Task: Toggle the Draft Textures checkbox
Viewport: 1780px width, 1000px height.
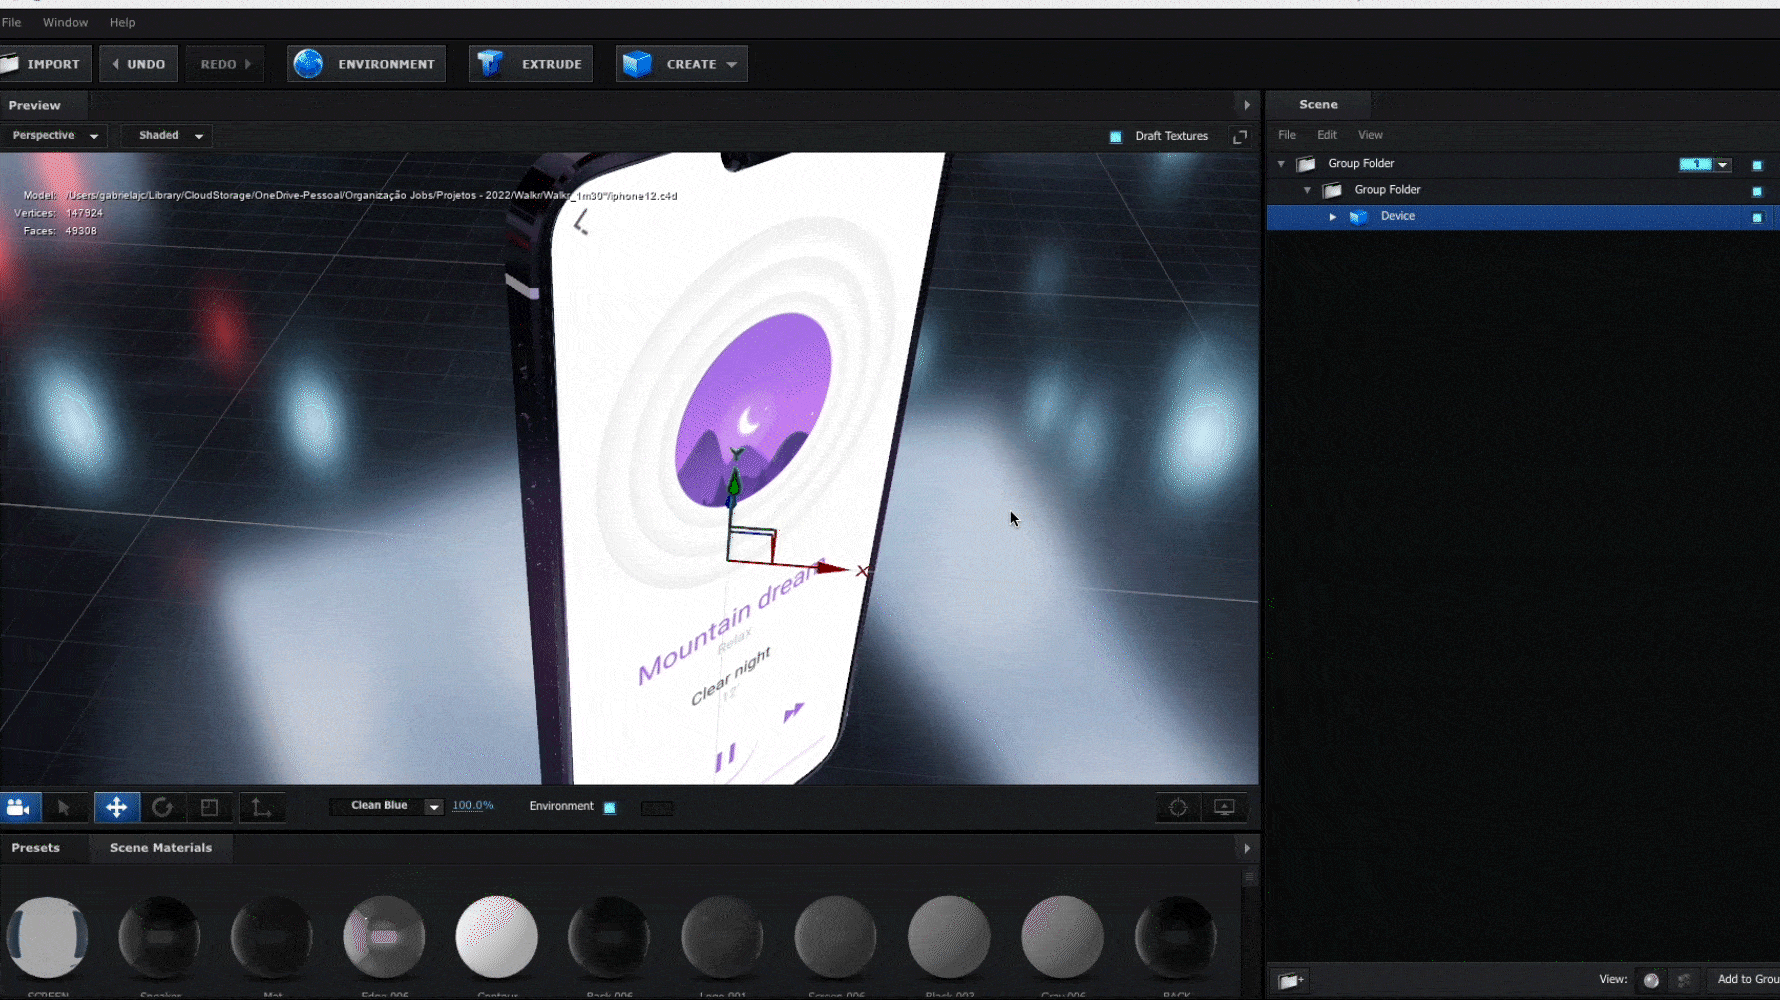Action: click(1115, 137)
